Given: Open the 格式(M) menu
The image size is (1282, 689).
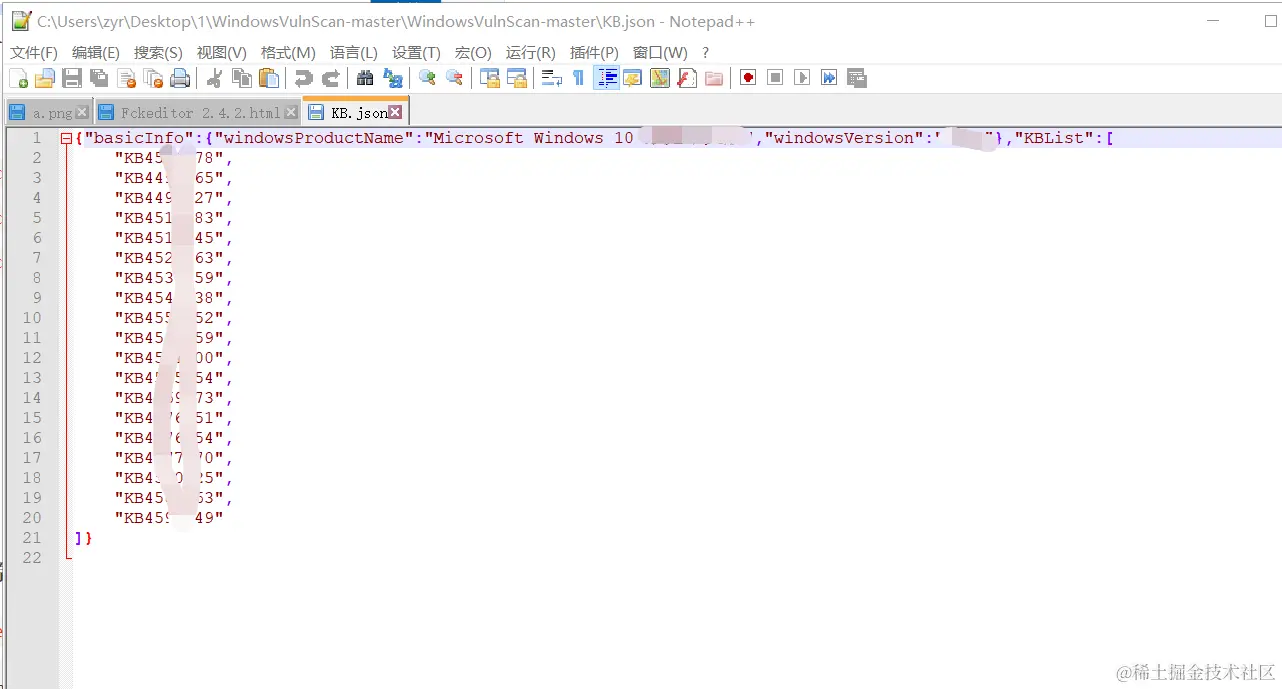Looking at the screenshot, I should [x=288, y=53].
